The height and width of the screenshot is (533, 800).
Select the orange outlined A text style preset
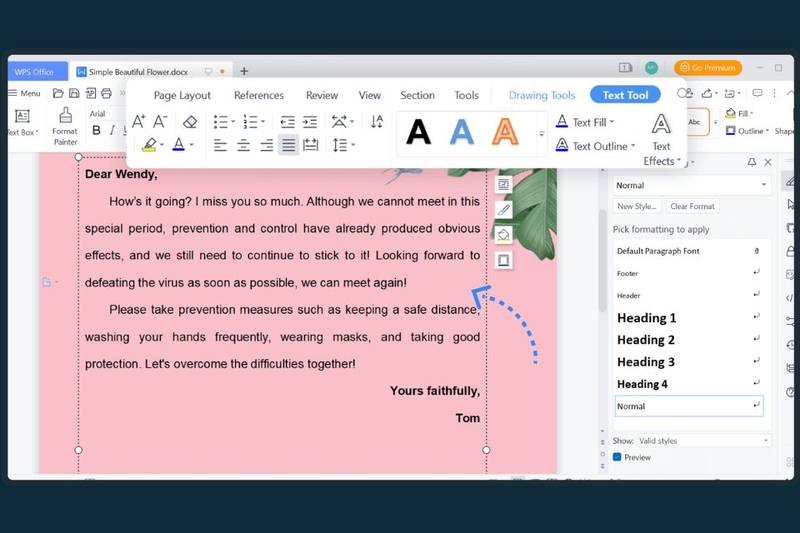pyautogui.click(x=505, y=133)
